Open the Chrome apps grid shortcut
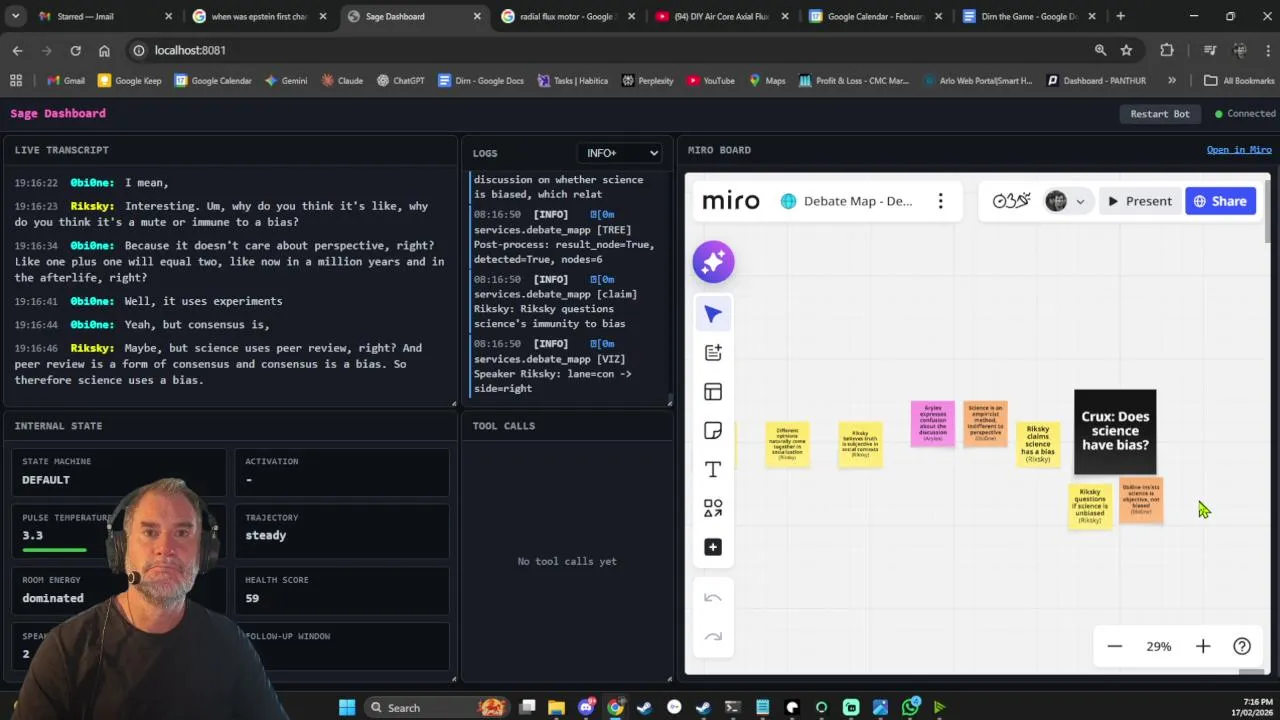The width and height of the screenshot is (1280, 720). click(x=16, y=80)
